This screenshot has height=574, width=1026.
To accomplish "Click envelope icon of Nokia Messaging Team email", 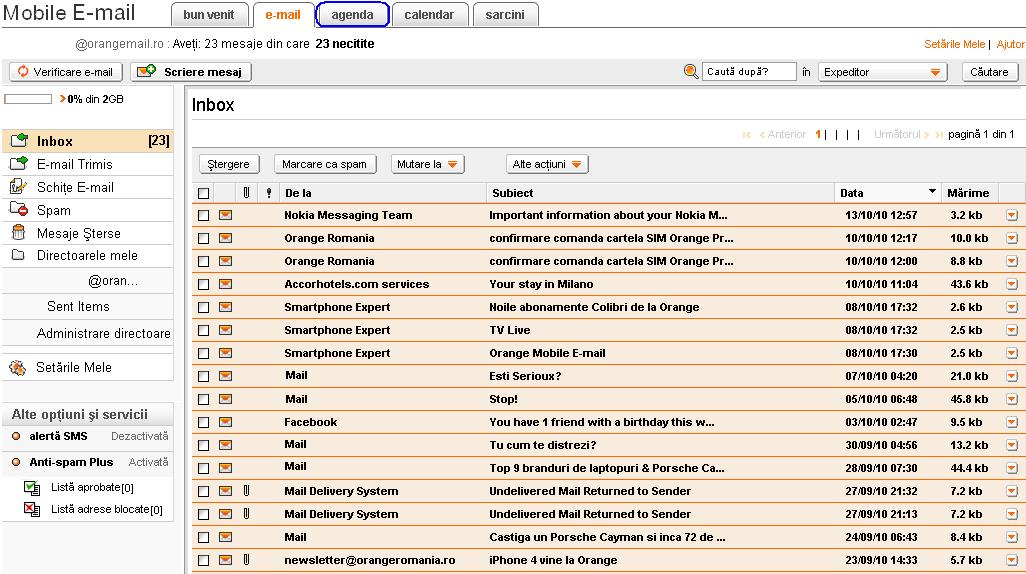I will coord(225,215).
